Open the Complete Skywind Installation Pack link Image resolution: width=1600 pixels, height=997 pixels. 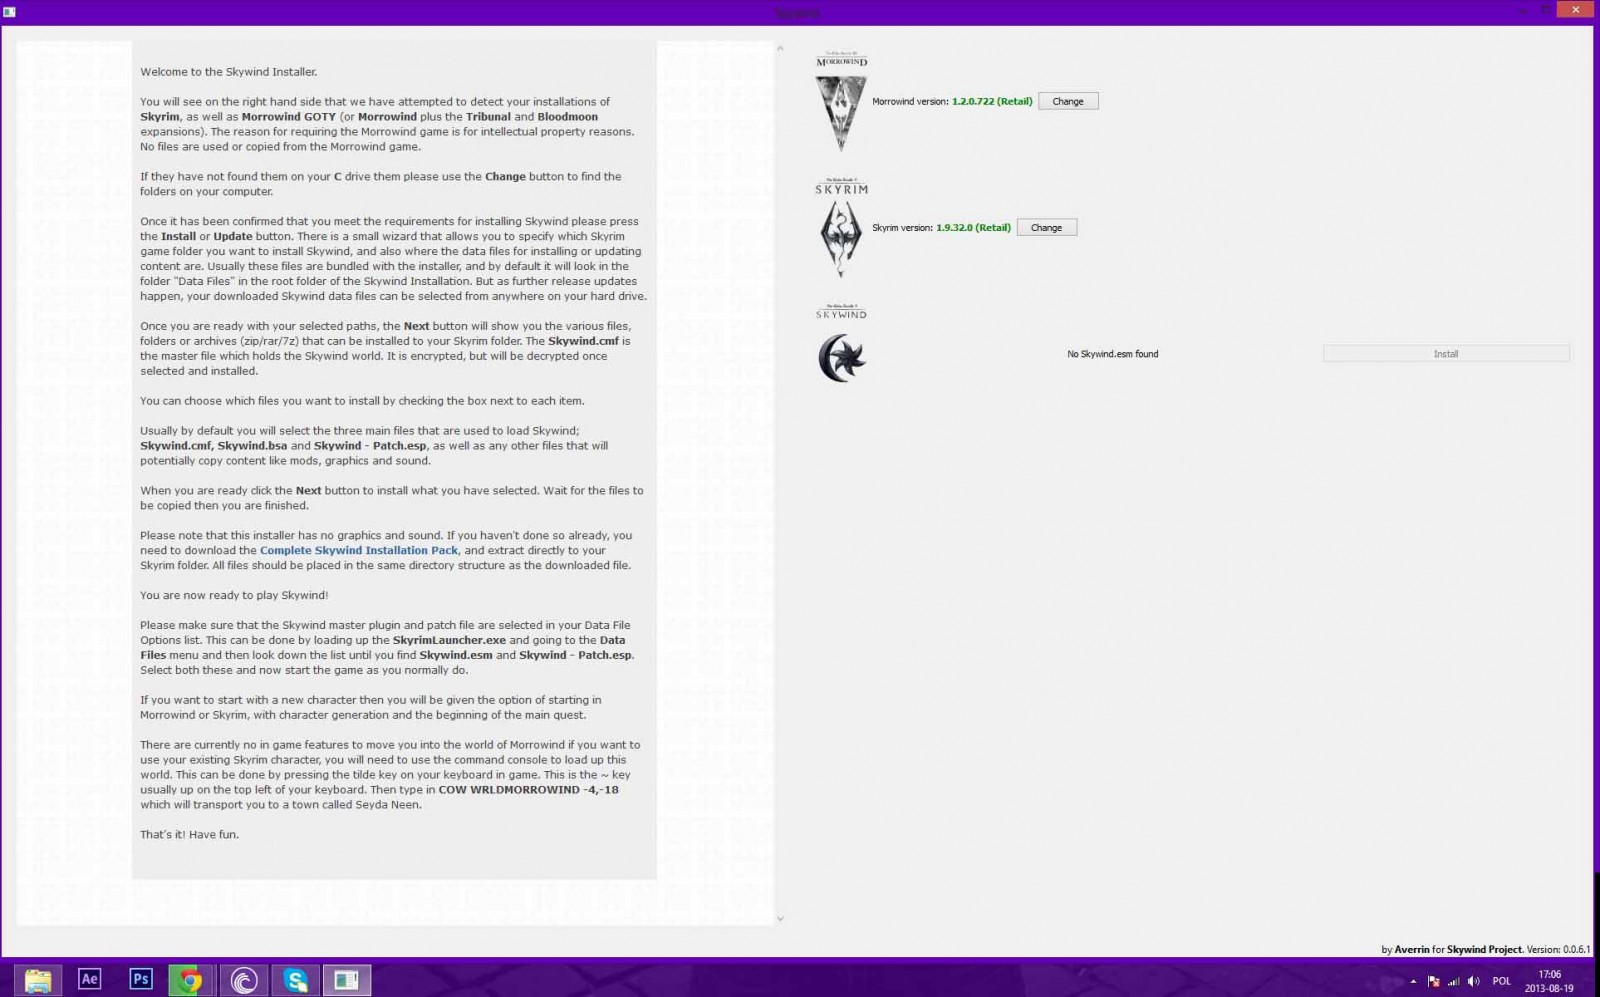pyautogui.click(x=359, y=550)
